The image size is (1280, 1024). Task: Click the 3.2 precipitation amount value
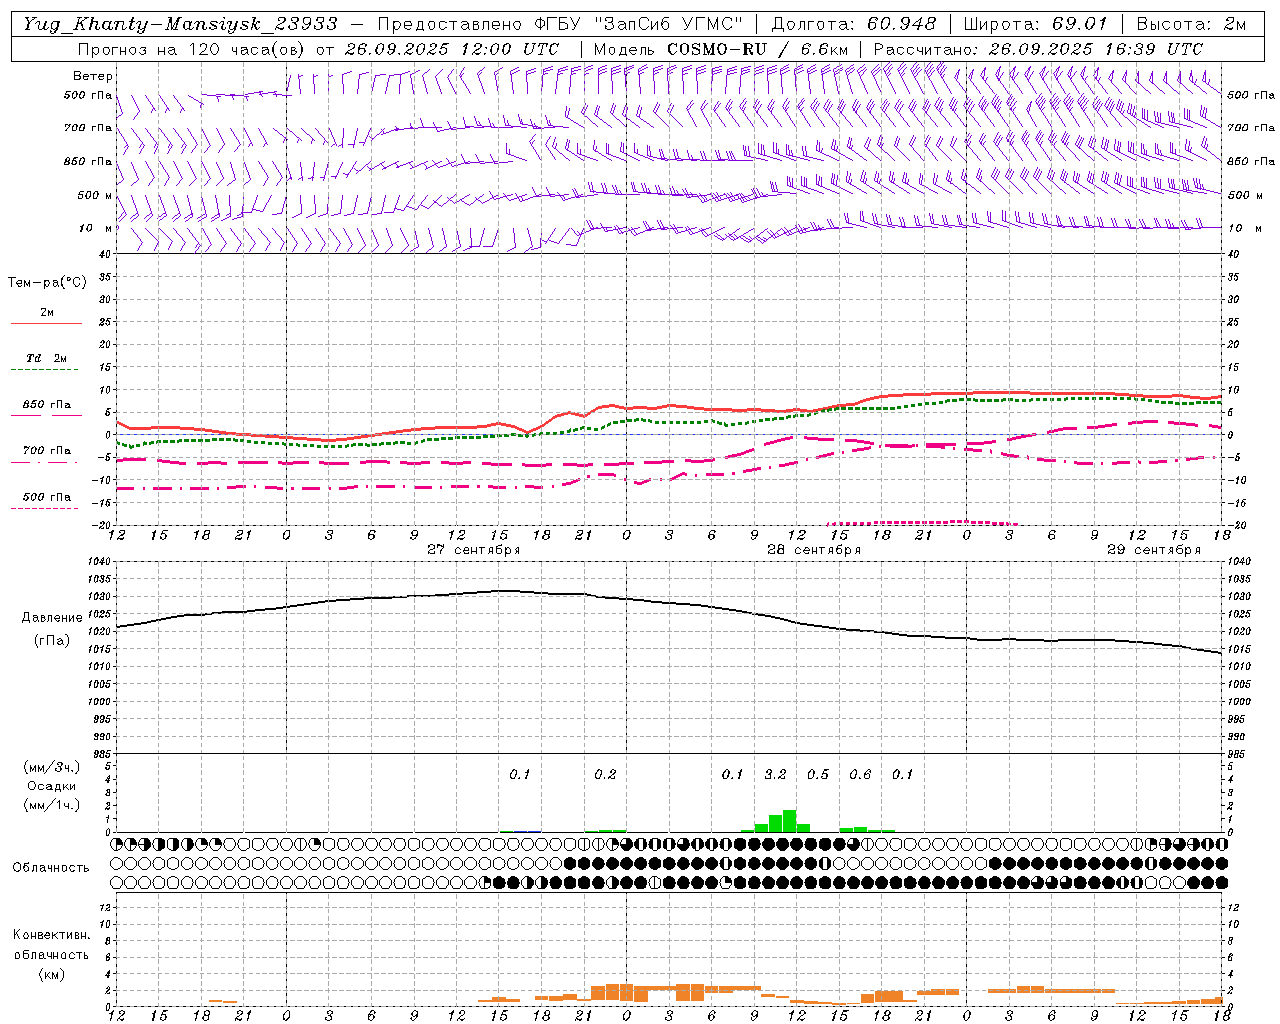pyautogui.click(x=775, y=774)
